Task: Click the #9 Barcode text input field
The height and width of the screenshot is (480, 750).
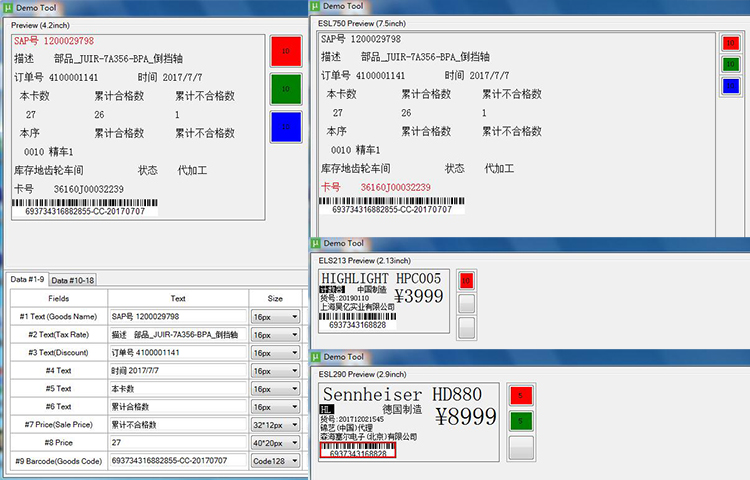Action: click(177, 459)
